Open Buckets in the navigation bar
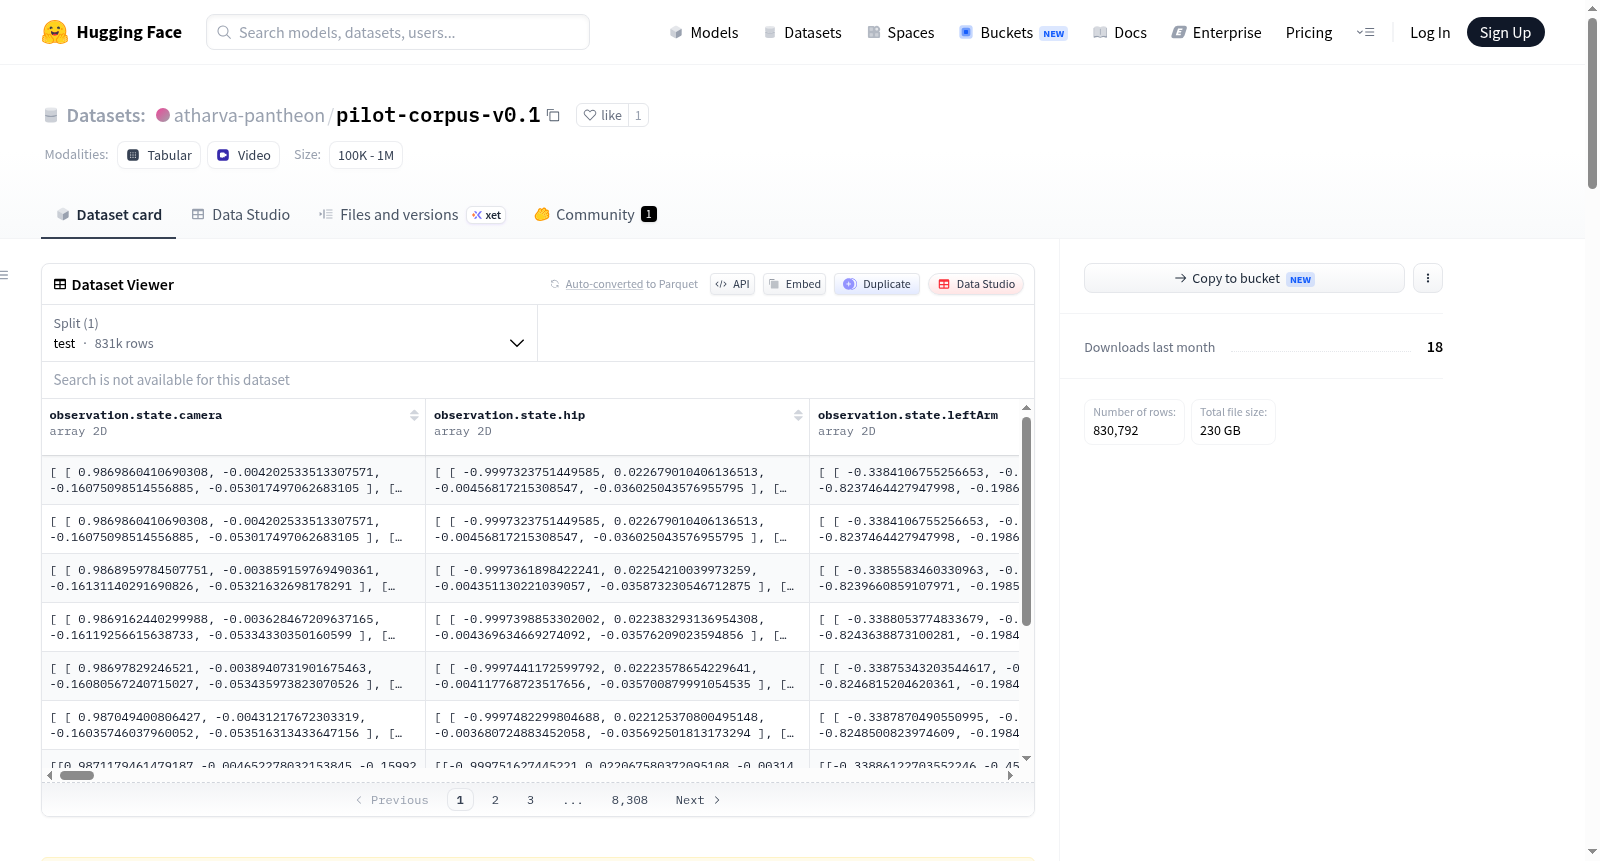 (1013, 32)
